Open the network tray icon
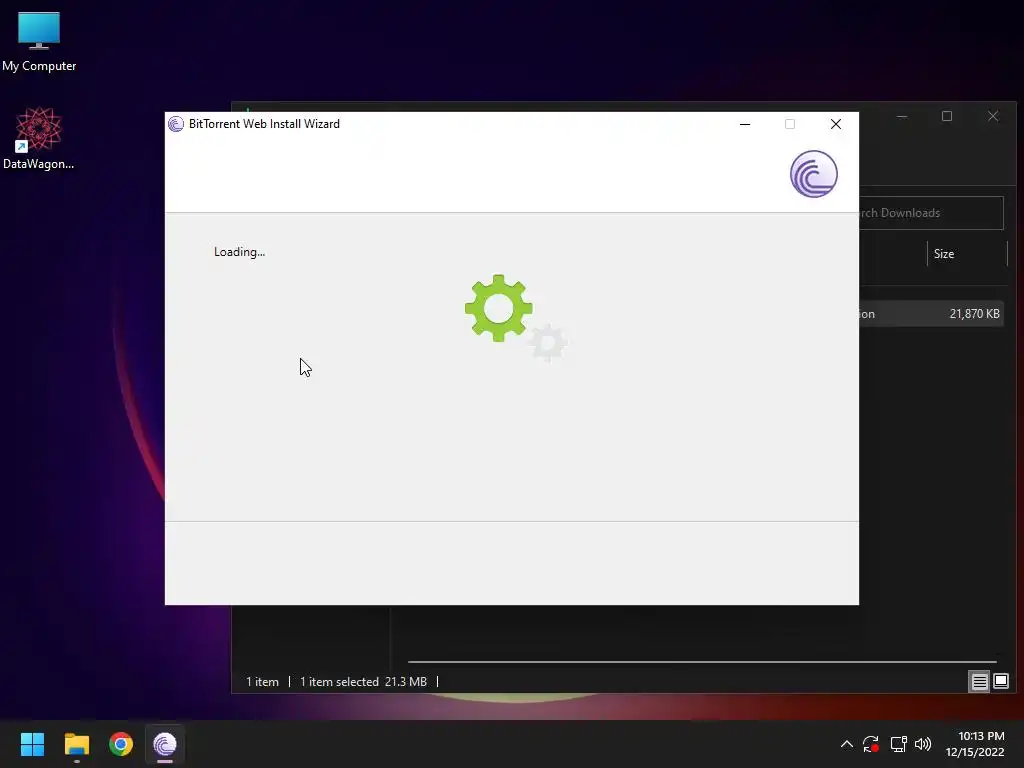Viewport: 1024px width, 768px height. click(898, 744)
